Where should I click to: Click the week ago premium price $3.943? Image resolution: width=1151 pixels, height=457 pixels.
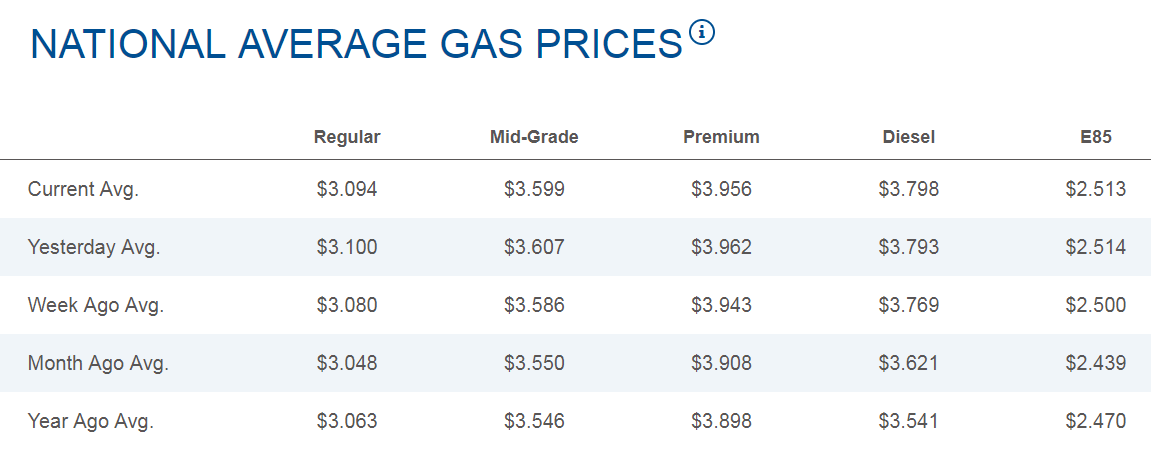(x=721, y=305)
